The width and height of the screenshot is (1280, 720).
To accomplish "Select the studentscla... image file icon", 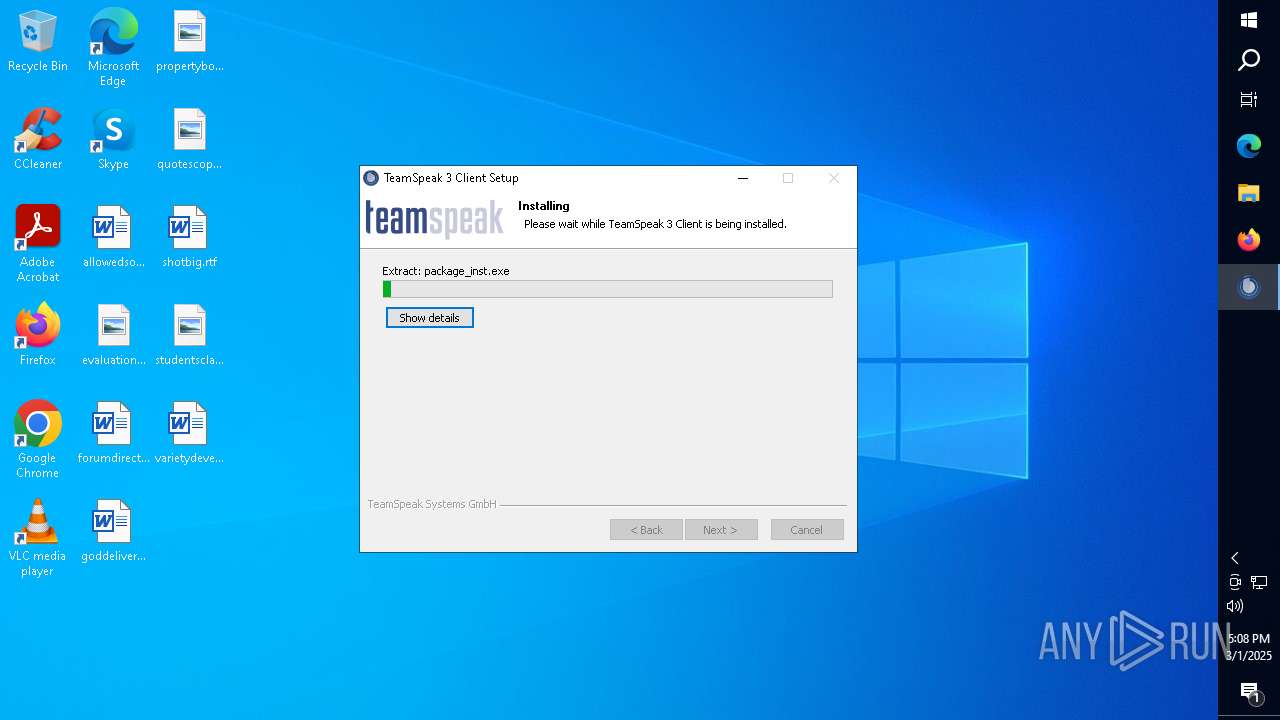I will coord(189,336).
